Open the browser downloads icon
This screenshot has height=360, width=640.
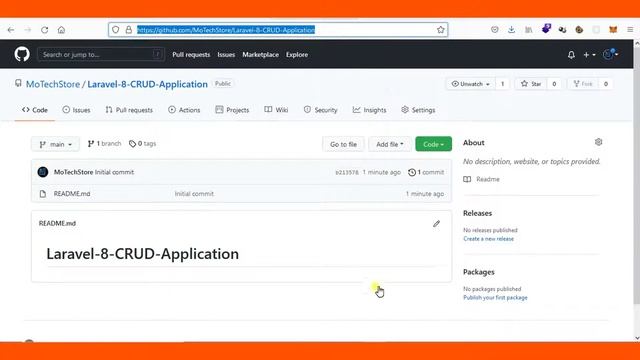pyautogui.click(x=511, y=30)
